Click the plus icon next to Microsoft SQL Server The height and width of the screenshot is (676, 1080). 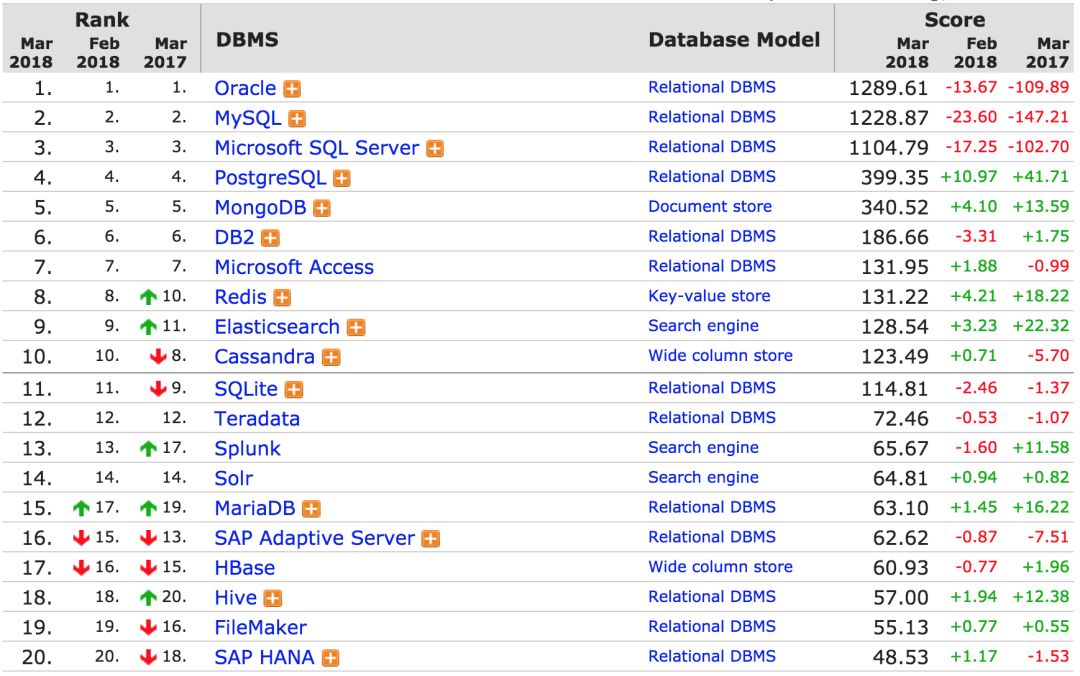click(435, 149)
